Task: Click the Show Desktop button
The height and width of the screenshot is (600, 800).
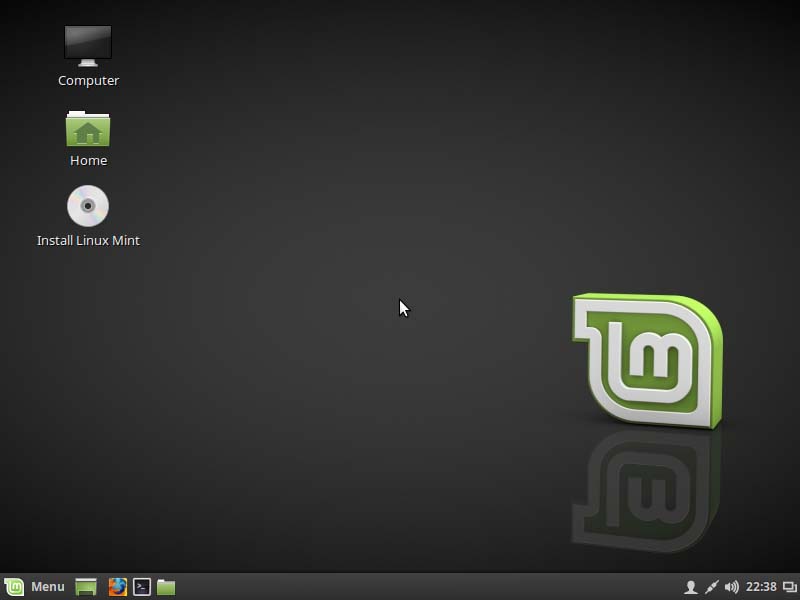Action: [x=85, y=587]
